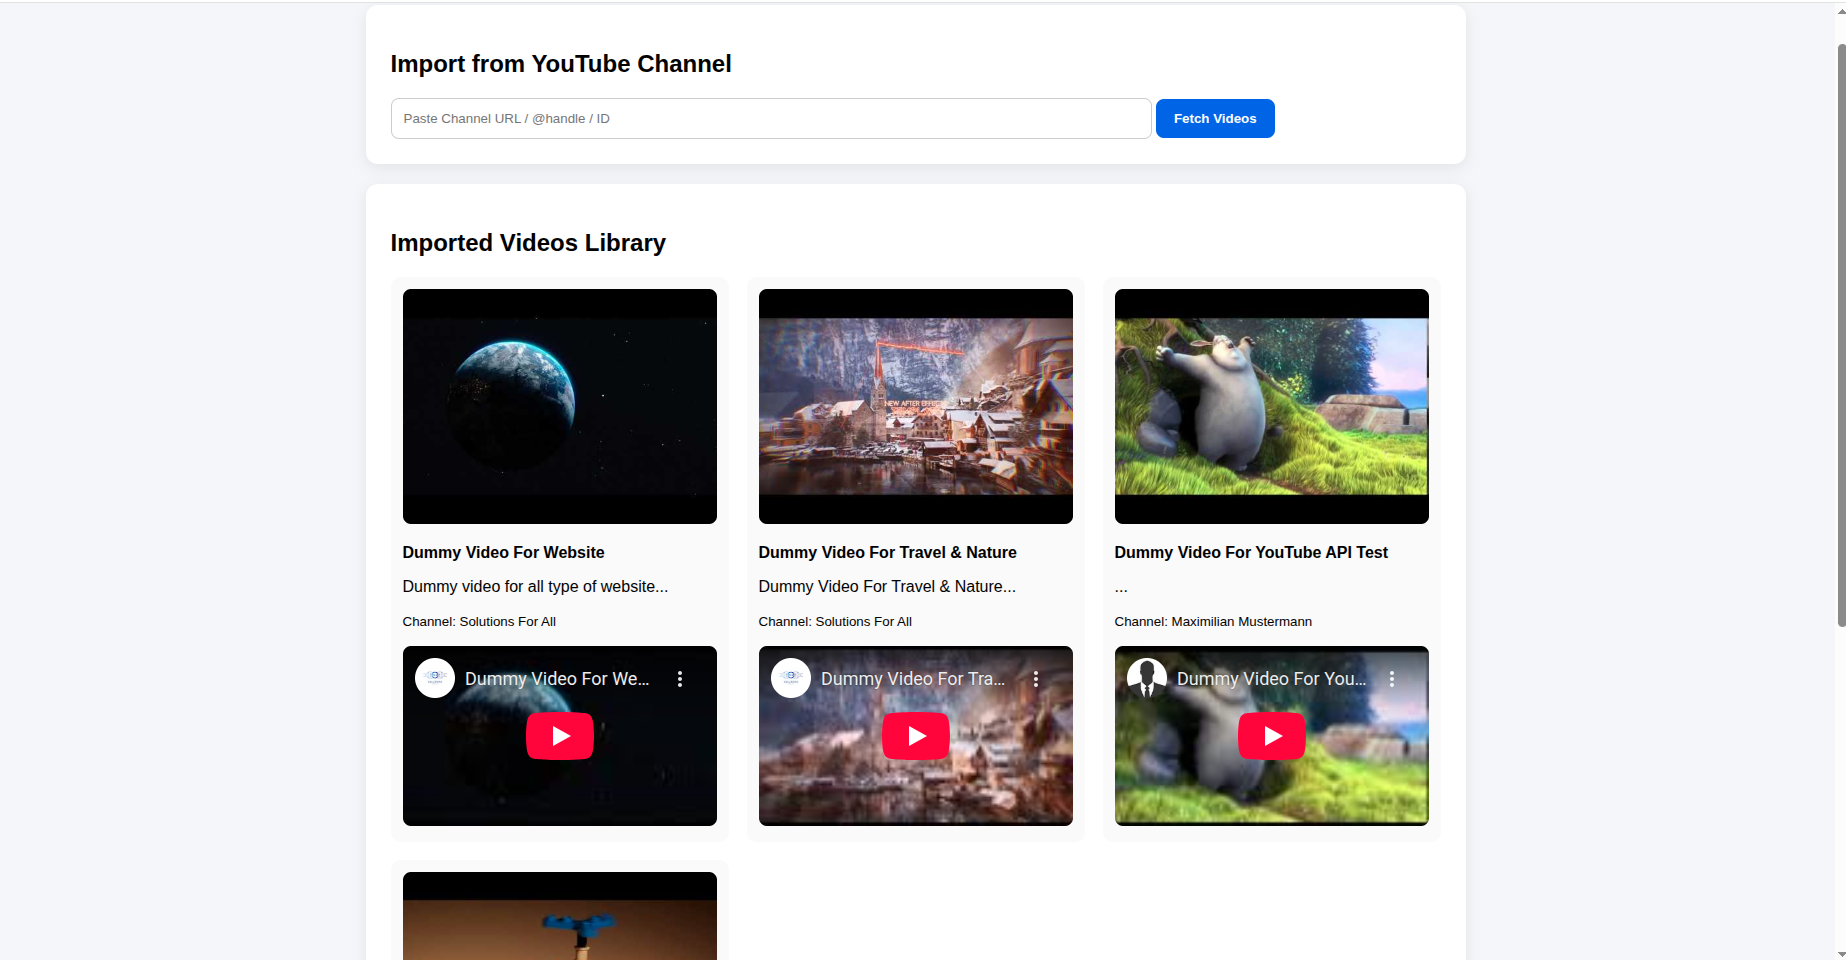
Task: Click Solutions For All avatar on Website embed
Action: (435, 678)
